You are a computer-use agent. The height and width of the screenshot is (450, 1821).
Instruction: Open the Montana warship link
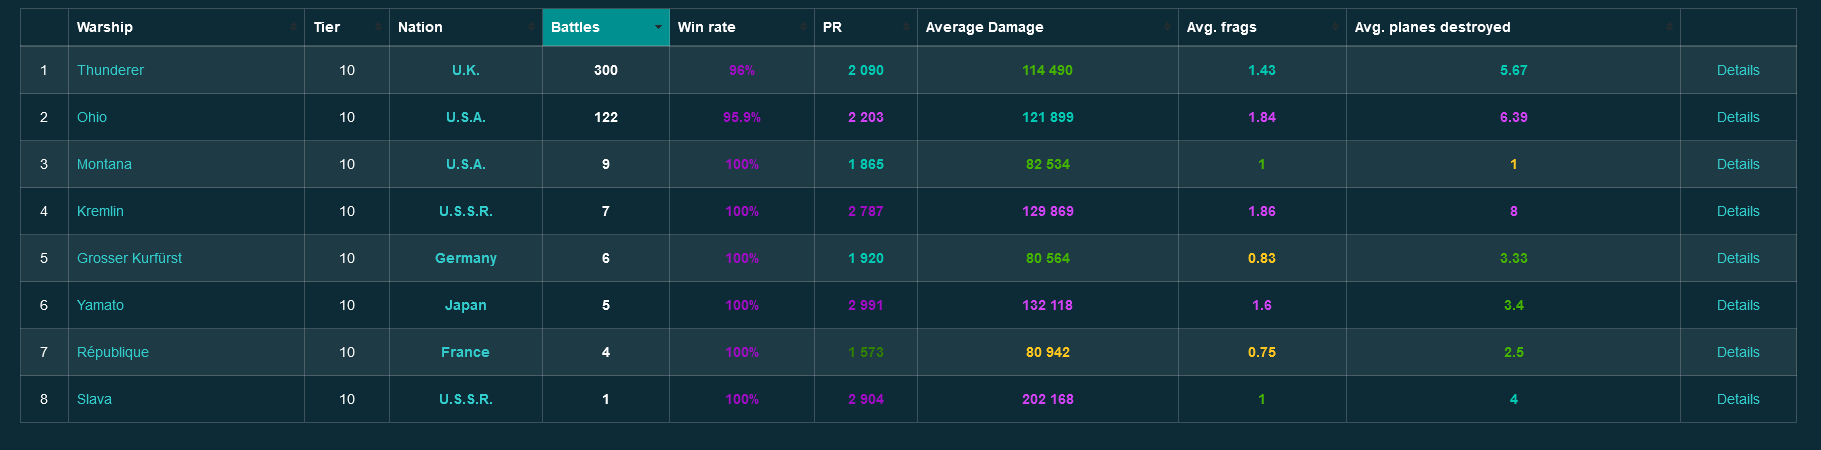click(x=104, y=164)
